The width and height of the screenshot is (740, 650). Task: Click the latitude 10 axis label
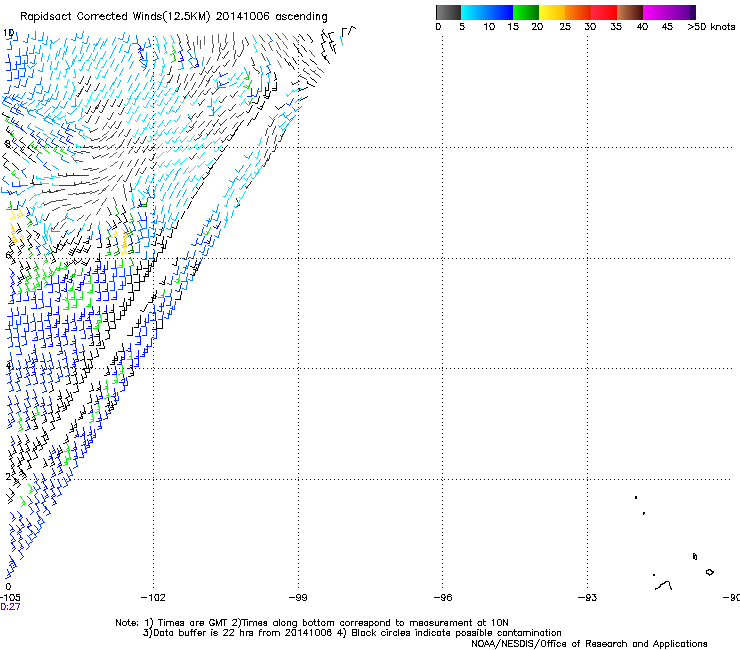(8, 33)
